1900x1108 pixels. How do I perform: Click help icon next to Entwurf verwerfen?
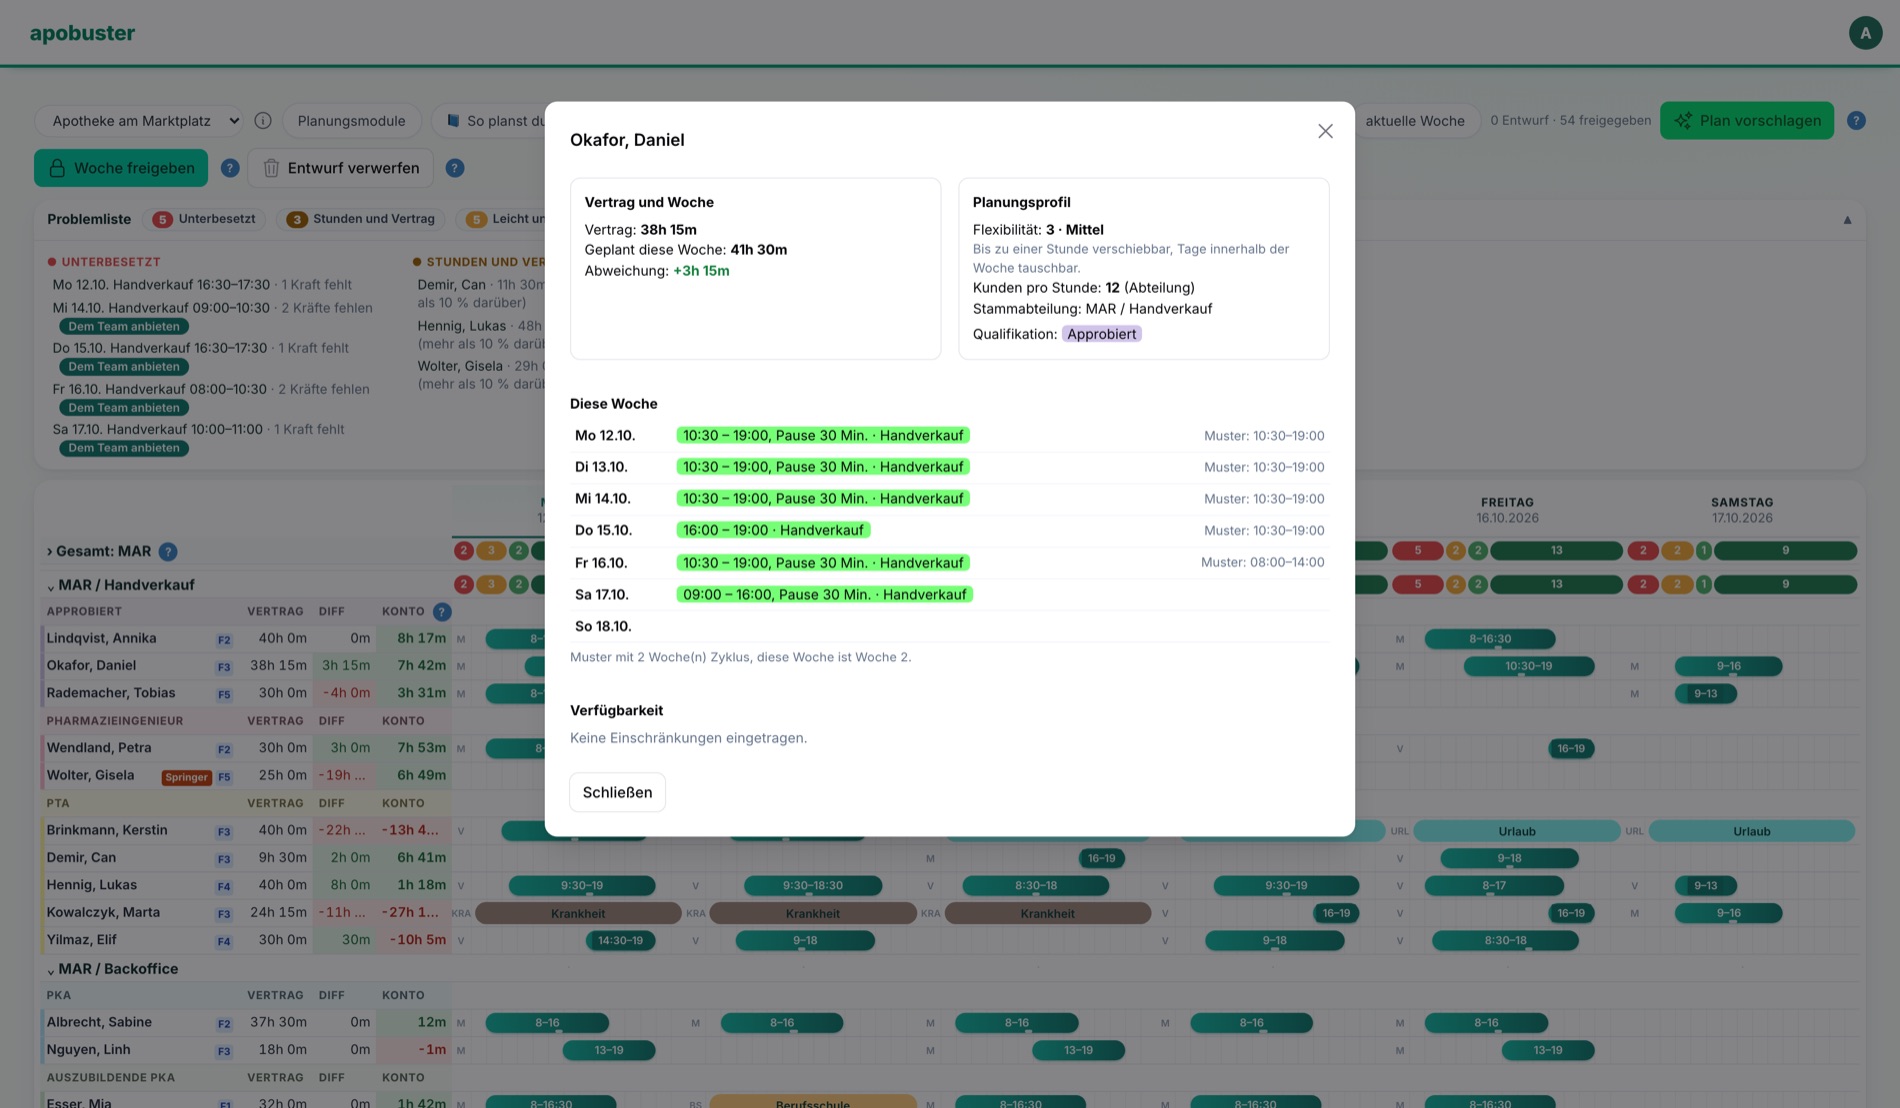pyautogui.click(x=455, y=168)
